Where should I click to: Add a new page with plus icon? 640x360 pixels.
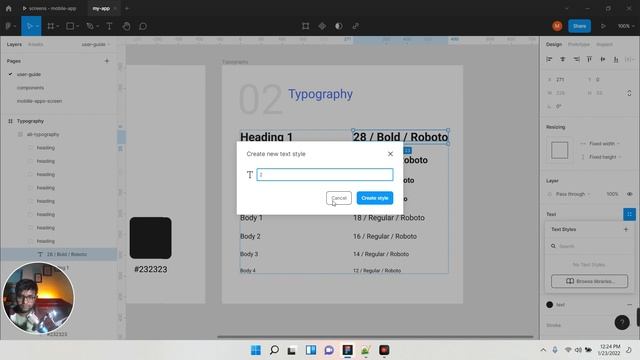click(107, 61)
